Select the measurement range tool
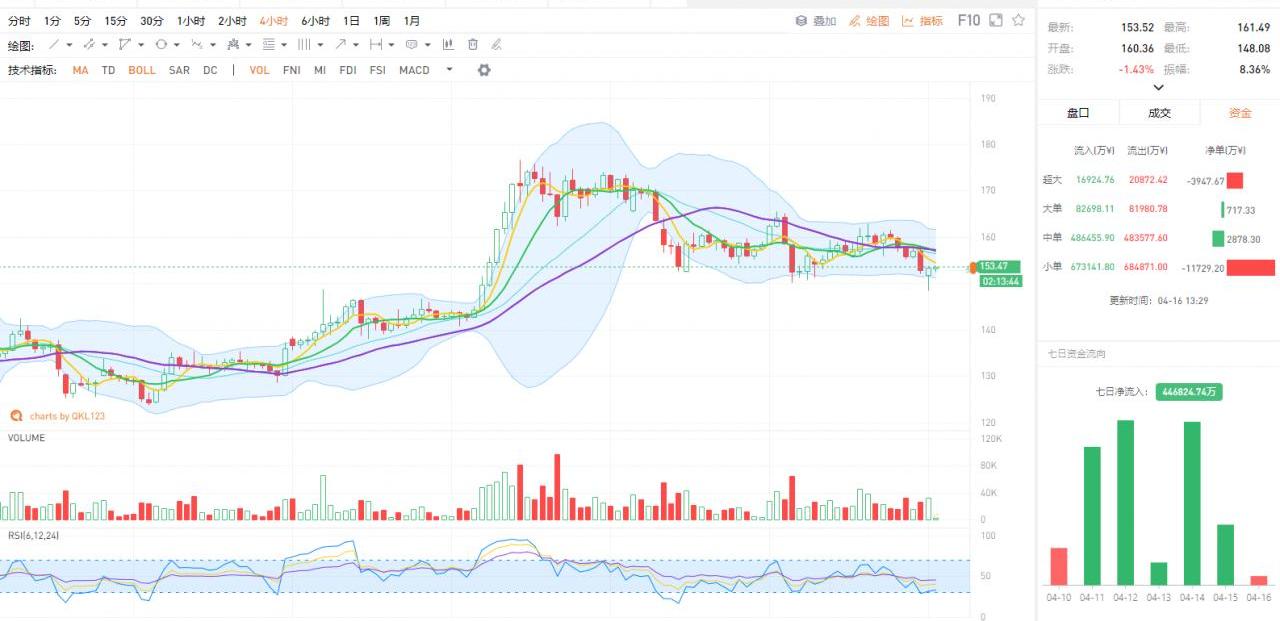Image resolution: width=1280 pixels, height=621 pixels. (x=375, y=45)
